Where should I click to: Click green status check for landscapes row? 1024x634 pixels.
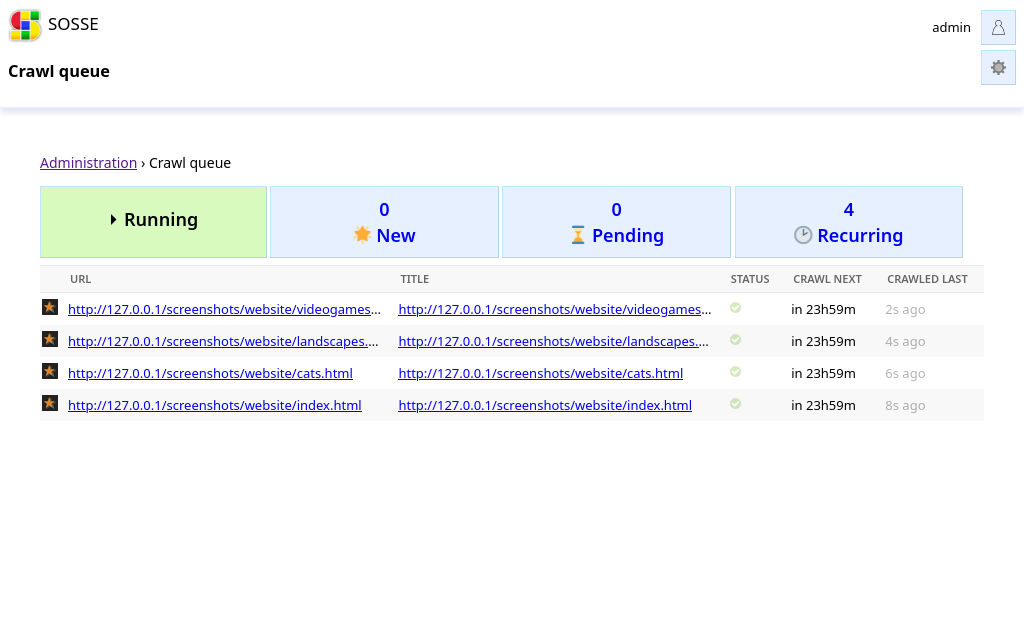[735, 340]
